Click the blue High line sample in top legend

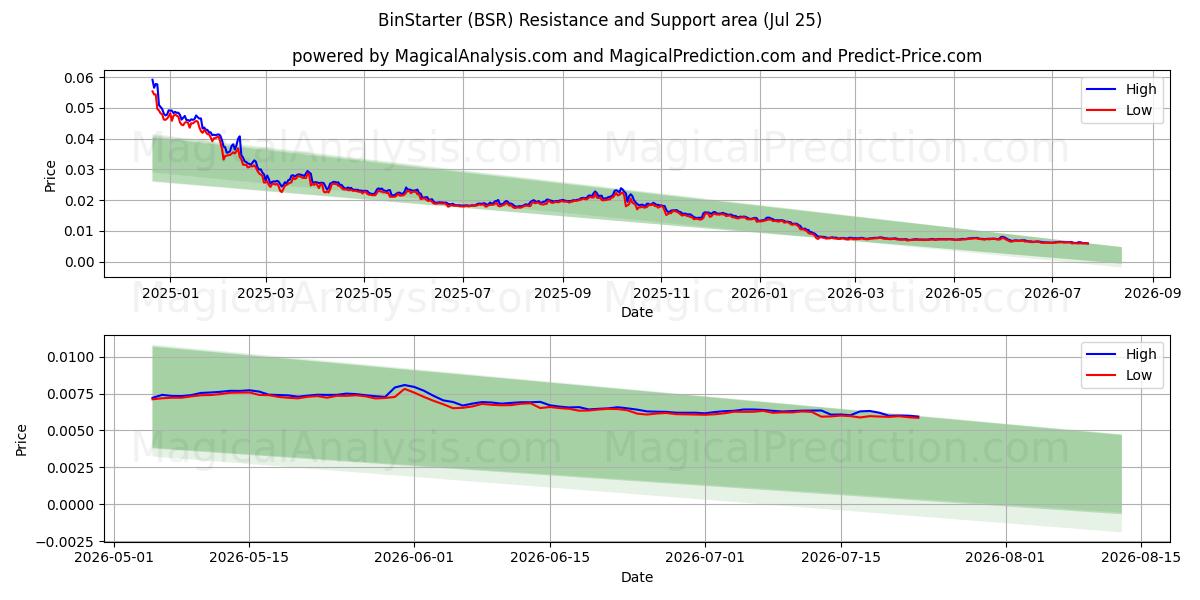1103,89
